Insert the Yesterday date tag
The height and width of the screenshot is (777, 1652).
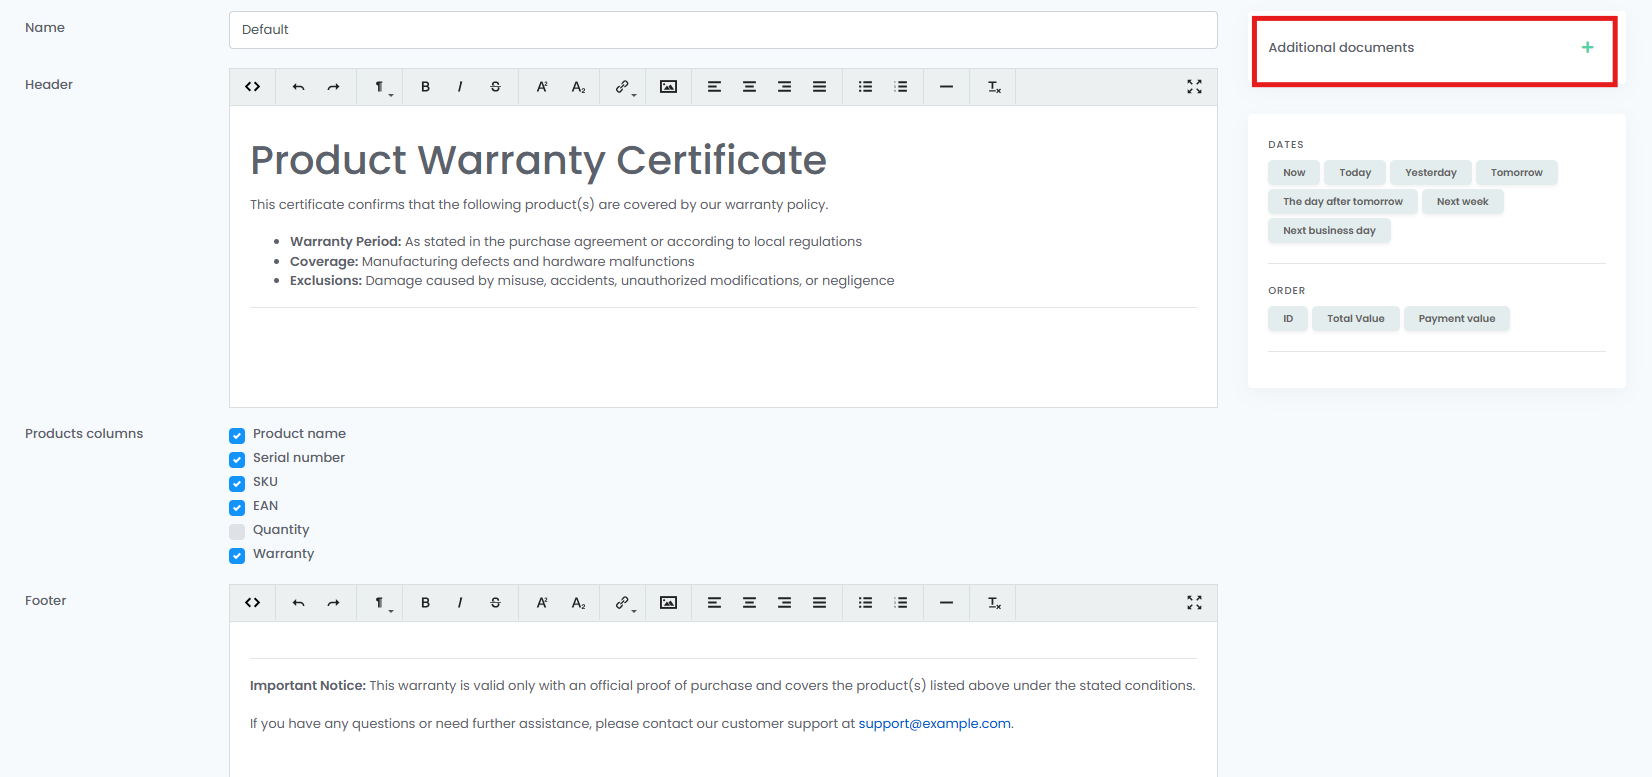[x=1431, y=173]
